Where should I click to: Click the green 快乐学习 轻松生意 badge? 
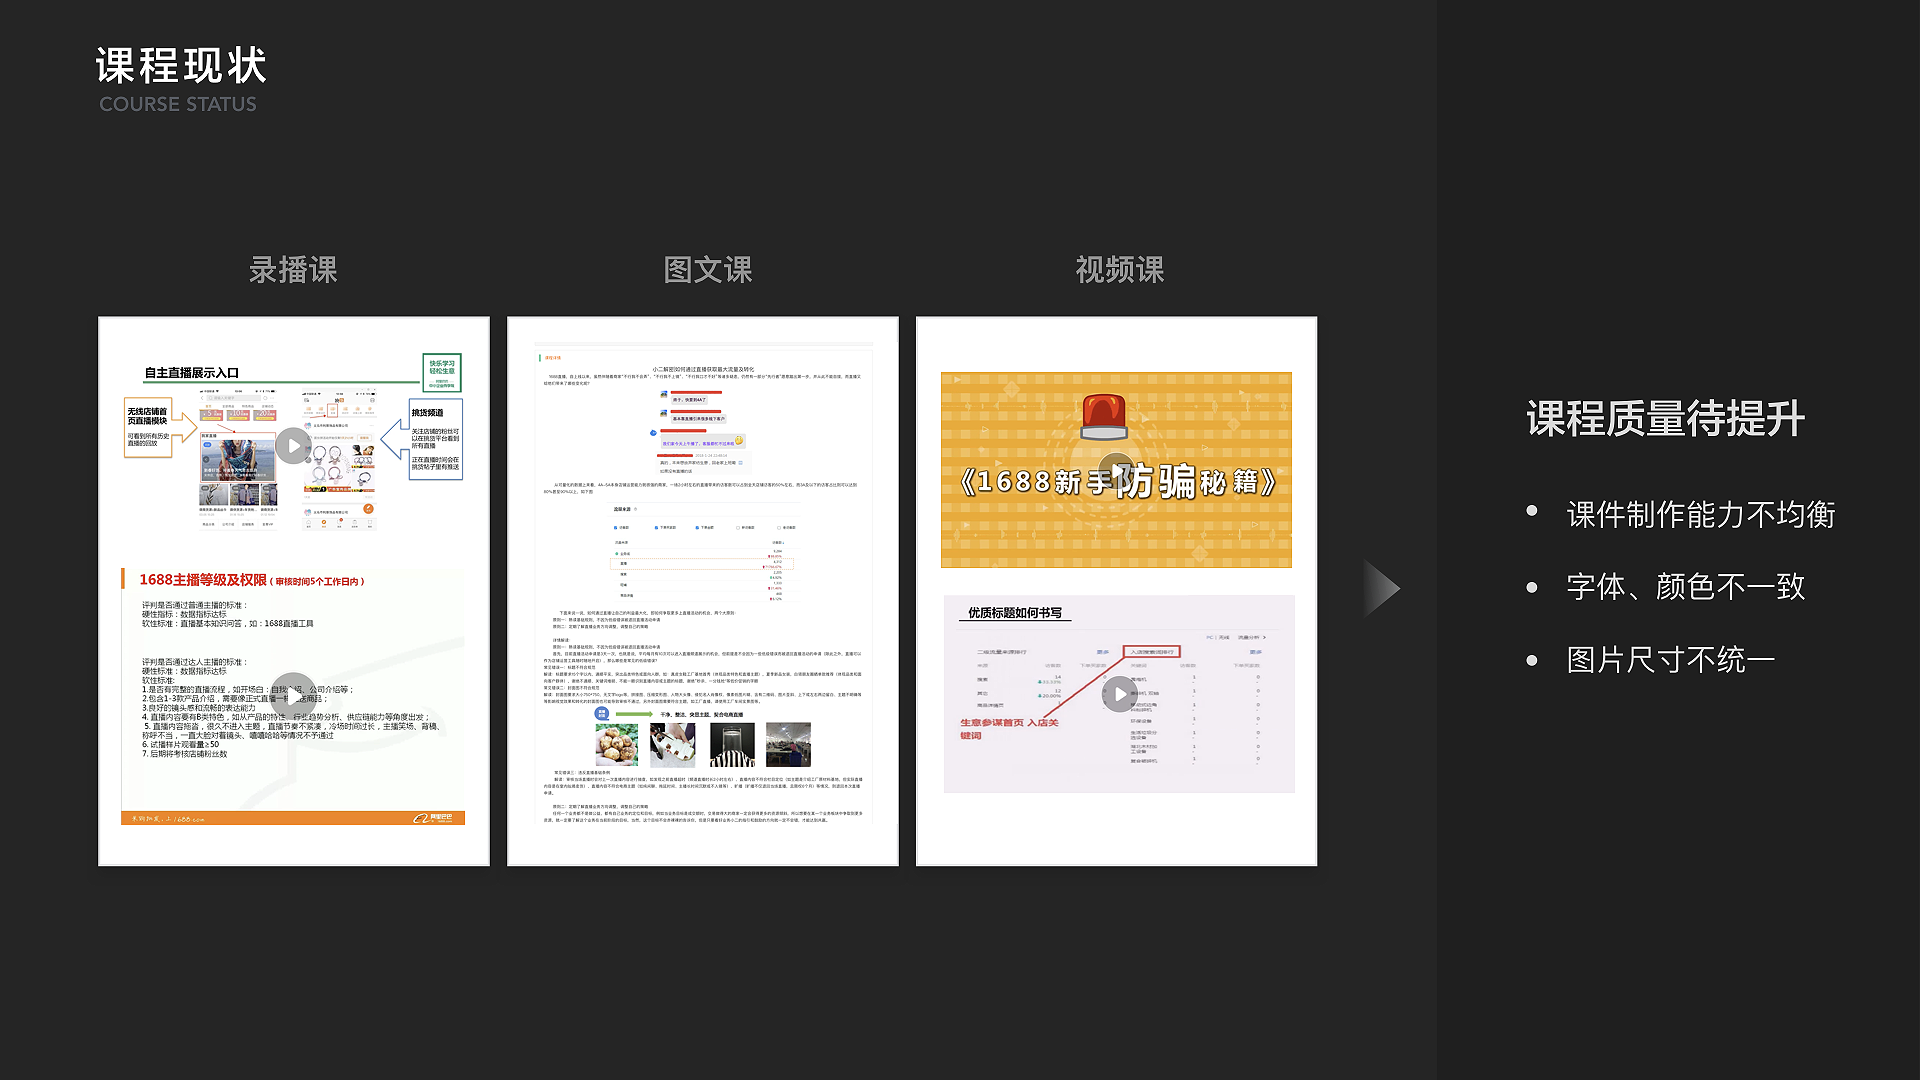coord(441,372)
